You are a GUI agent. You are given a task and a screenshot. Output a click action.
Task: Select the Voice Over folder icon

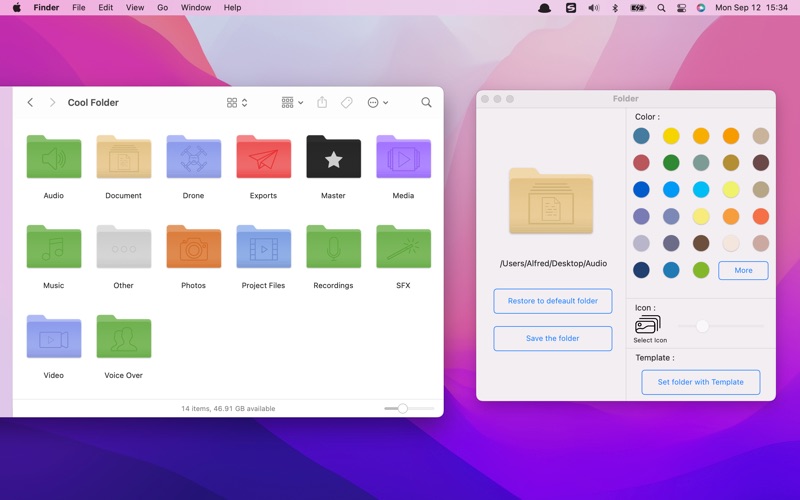[123, 336]
